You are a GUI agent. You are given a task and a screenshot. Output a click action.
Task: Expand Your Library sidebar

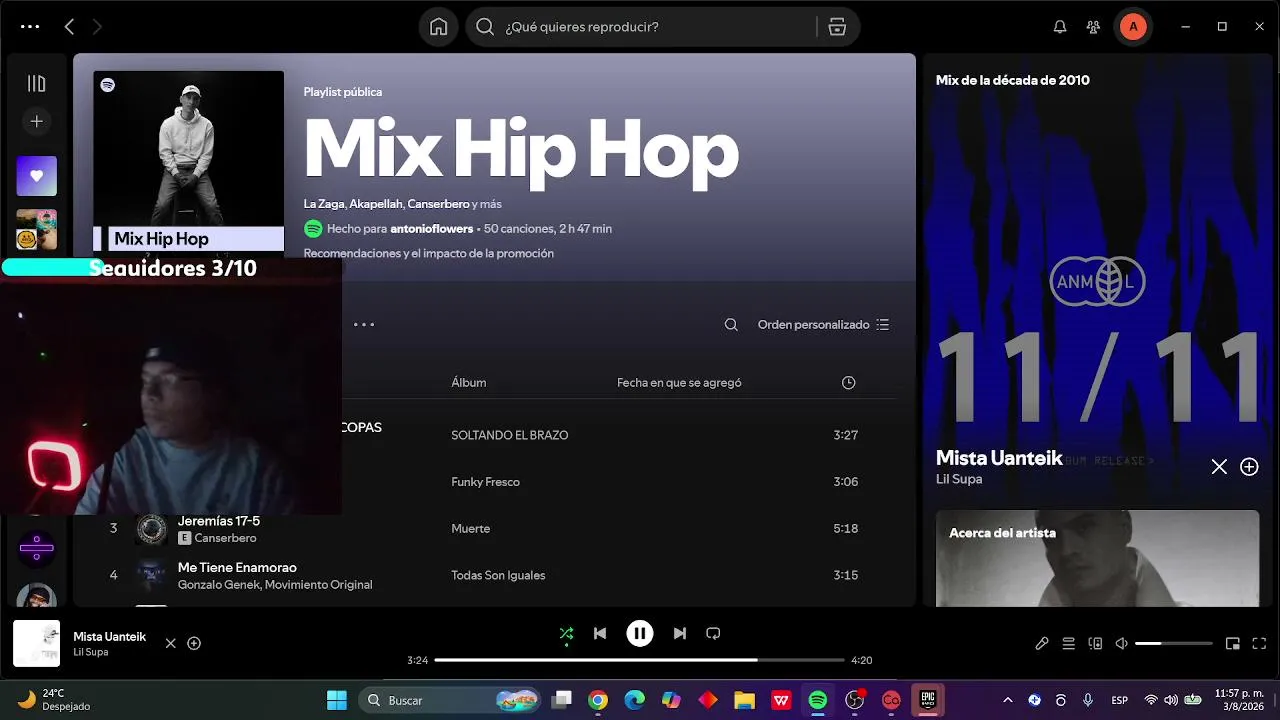point(36,84)
